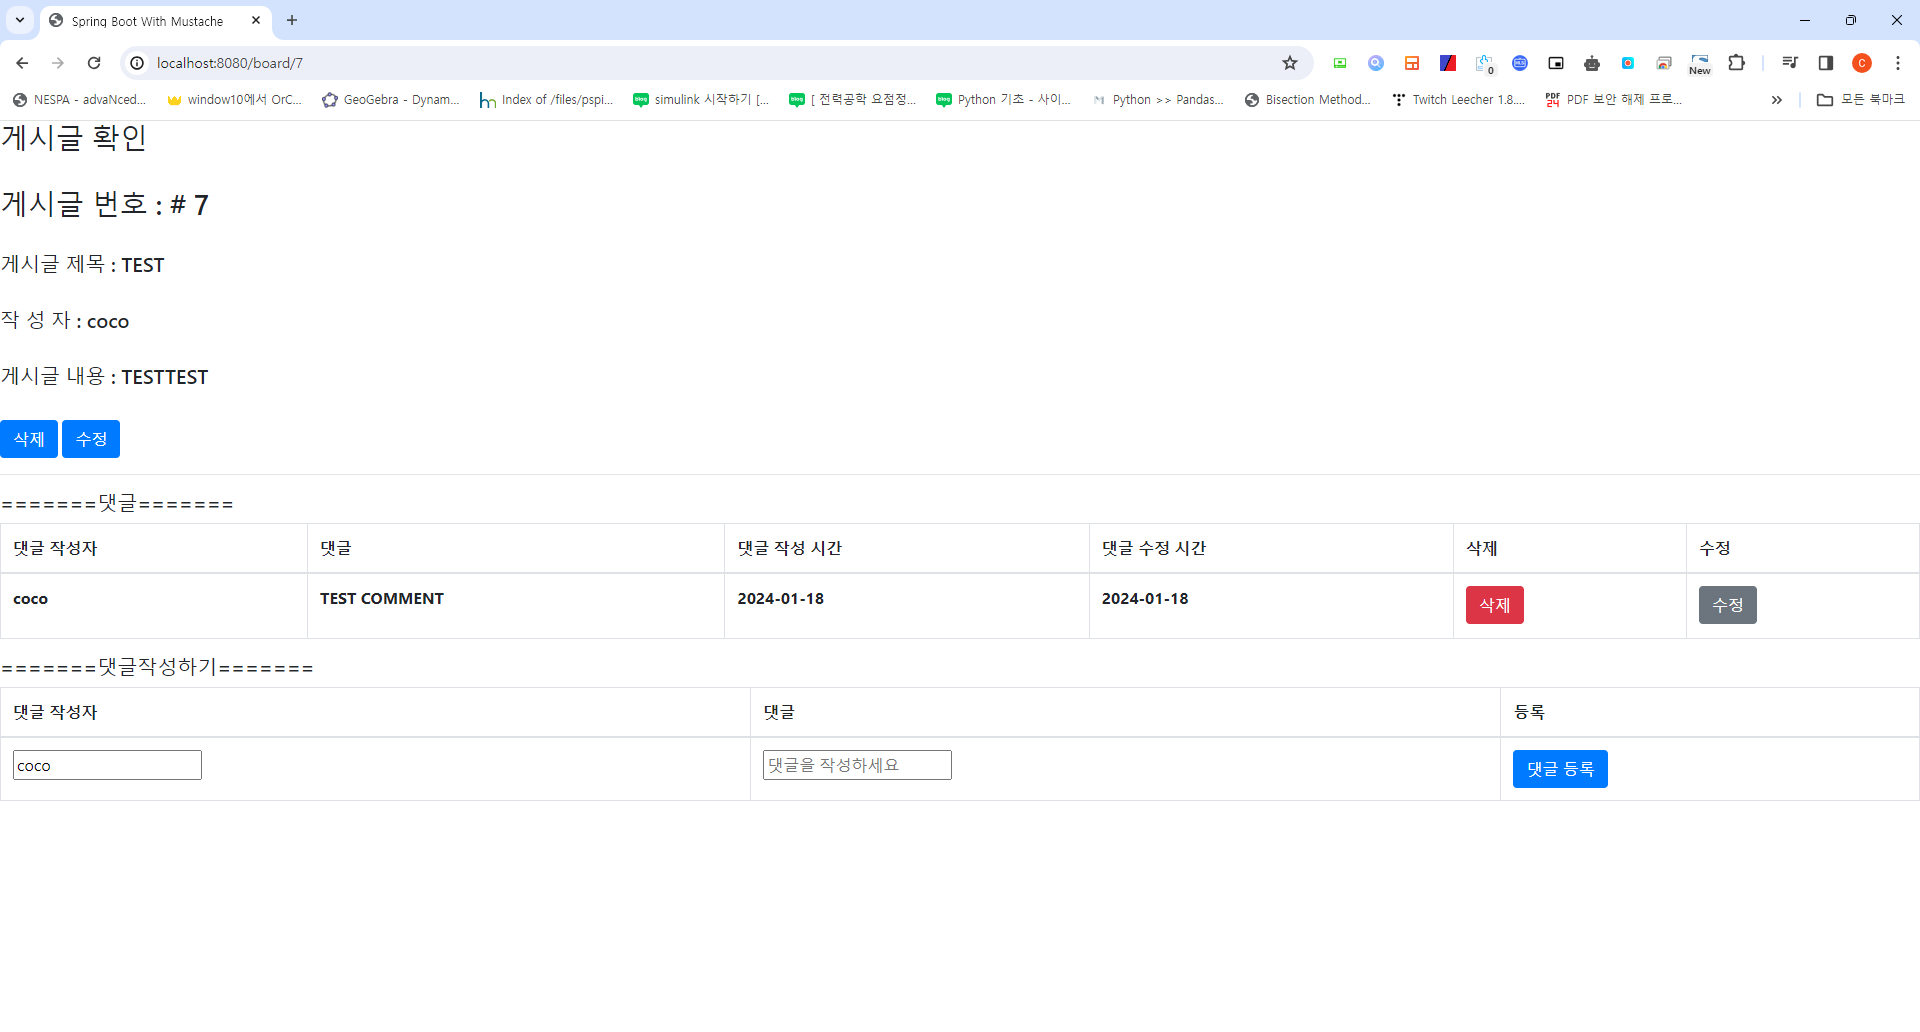1920x1032 pixels.
Task: Open the Python >> Pandas bookmark
Action: 1158,100
